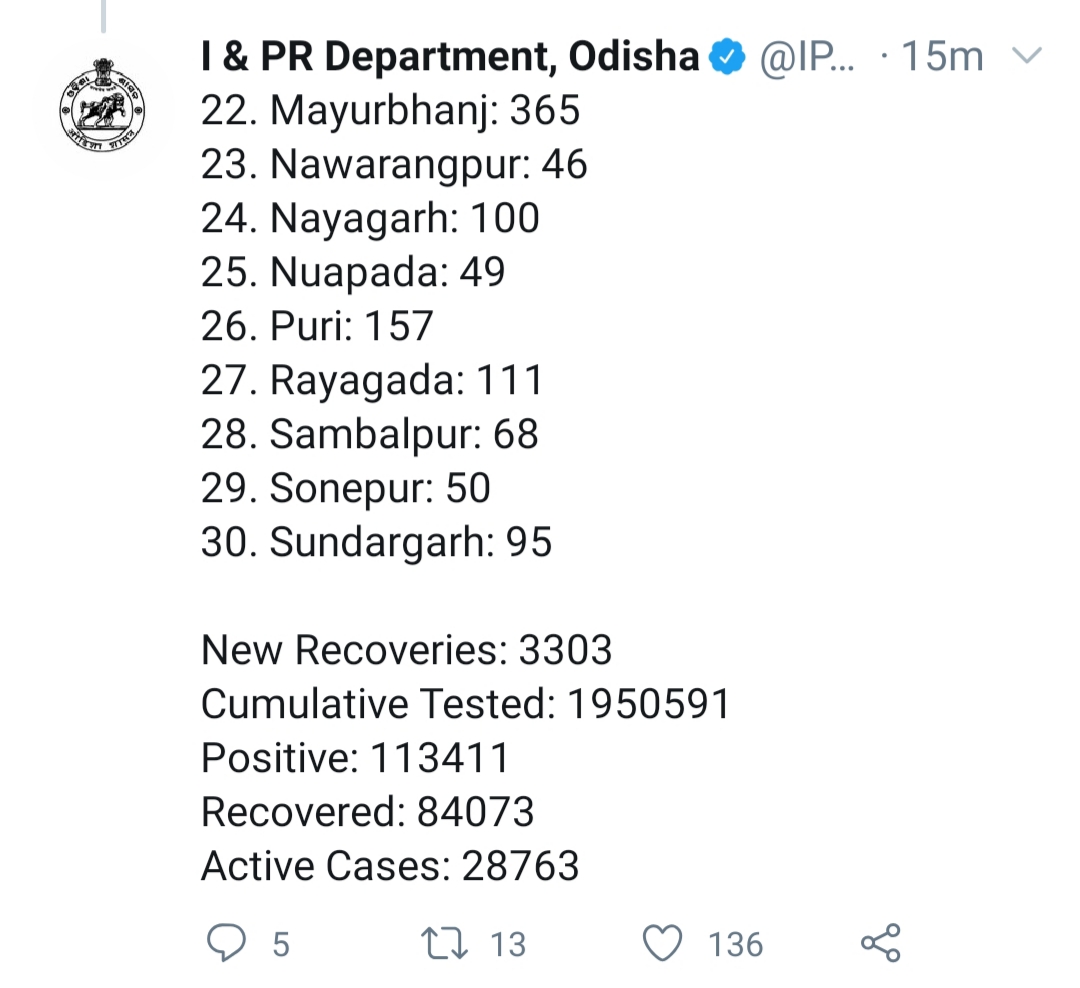The width and height of the screenshot is (1080, 988).
Task: Click the reply speech bubble icon
Action: click(x=226, y=943)
